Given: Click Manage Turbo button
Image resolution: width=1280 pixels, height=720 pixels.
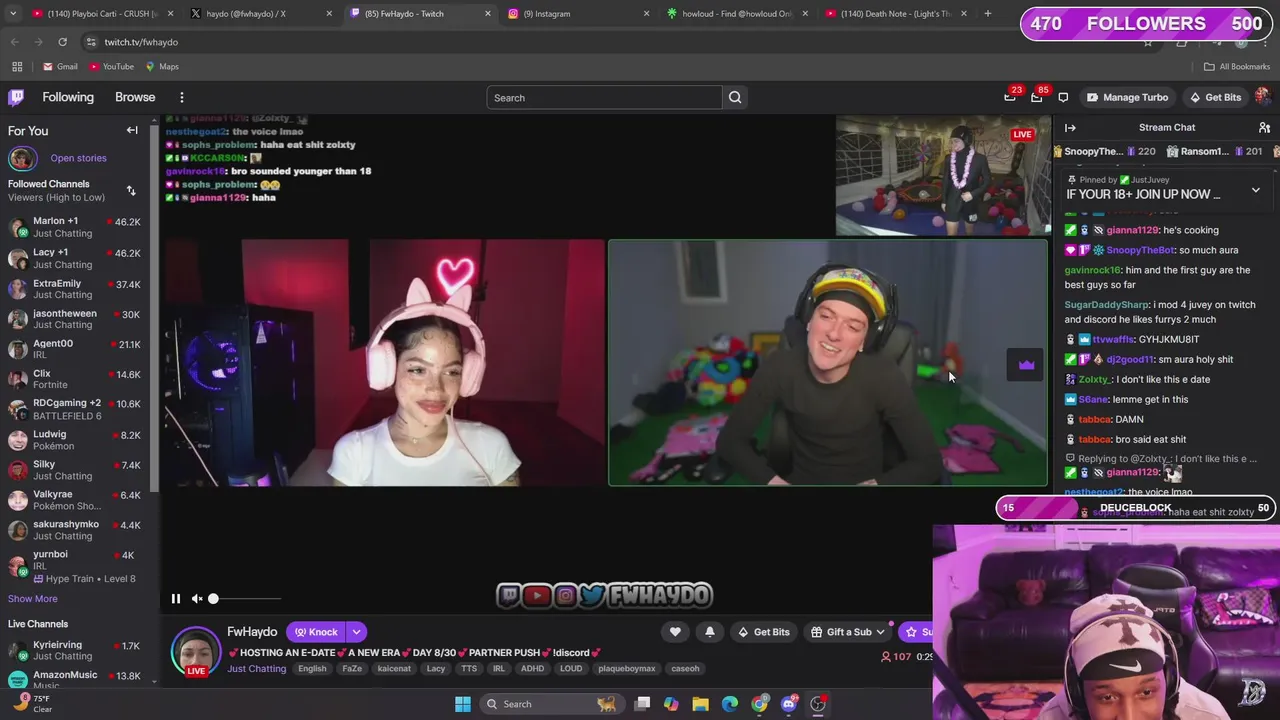Looking at the screenshot, I should [x=1127, y=97].
